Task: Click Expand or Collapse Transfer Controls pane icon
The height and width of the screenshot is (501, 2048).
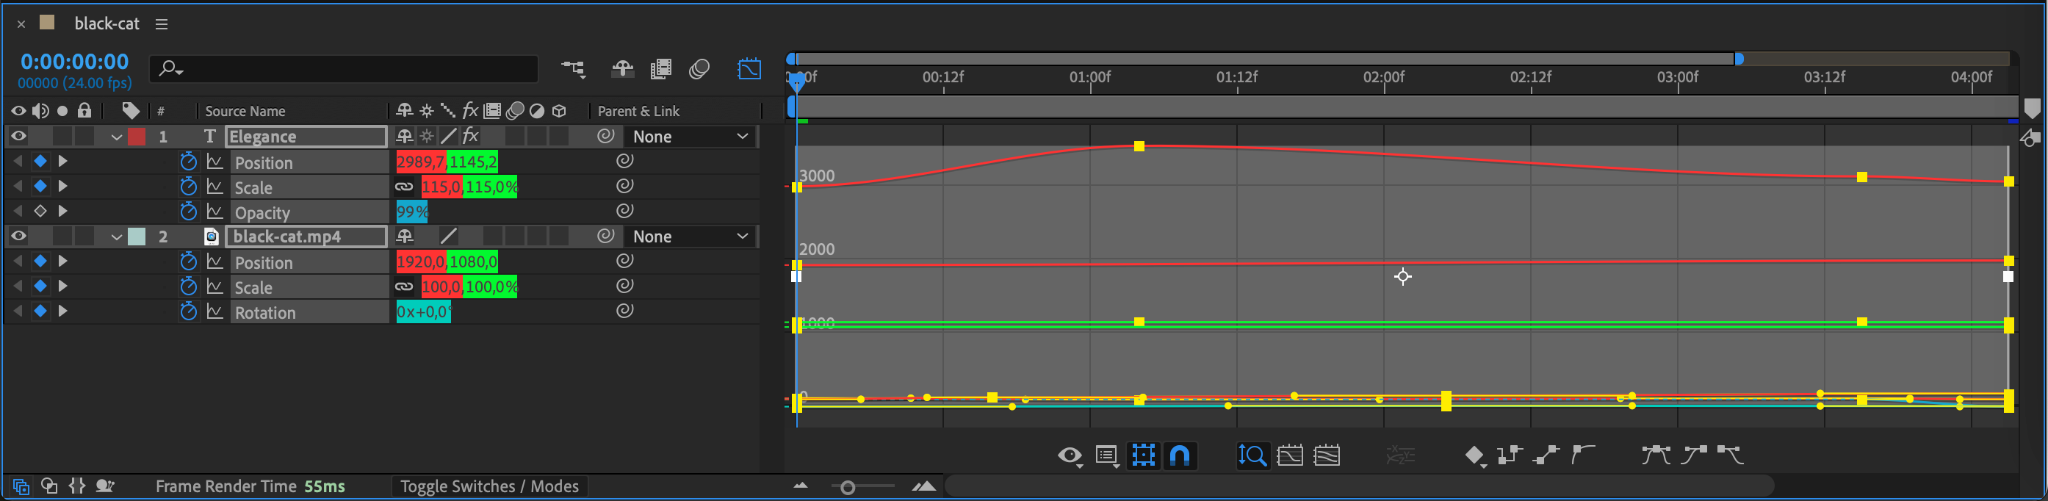Action: click(x=49, y=486)
